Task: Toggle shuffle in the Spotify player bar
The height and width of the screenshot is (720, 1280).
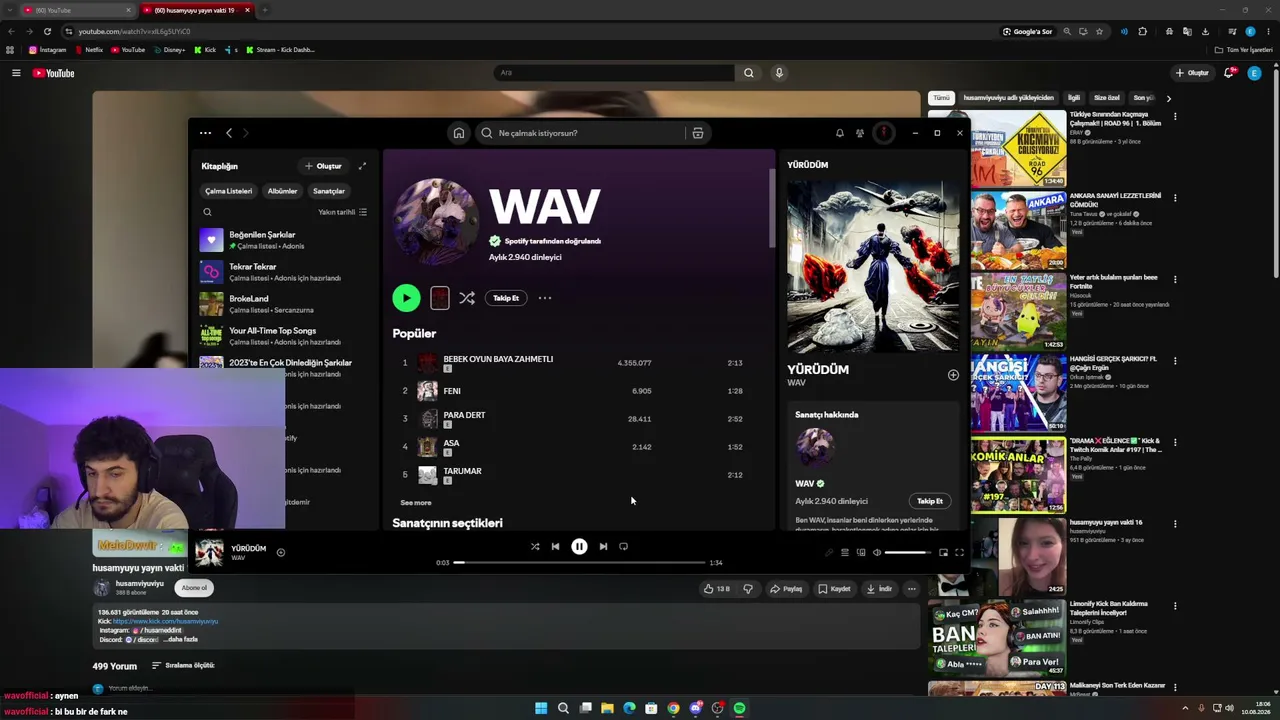Action: [x=535, y=547]
